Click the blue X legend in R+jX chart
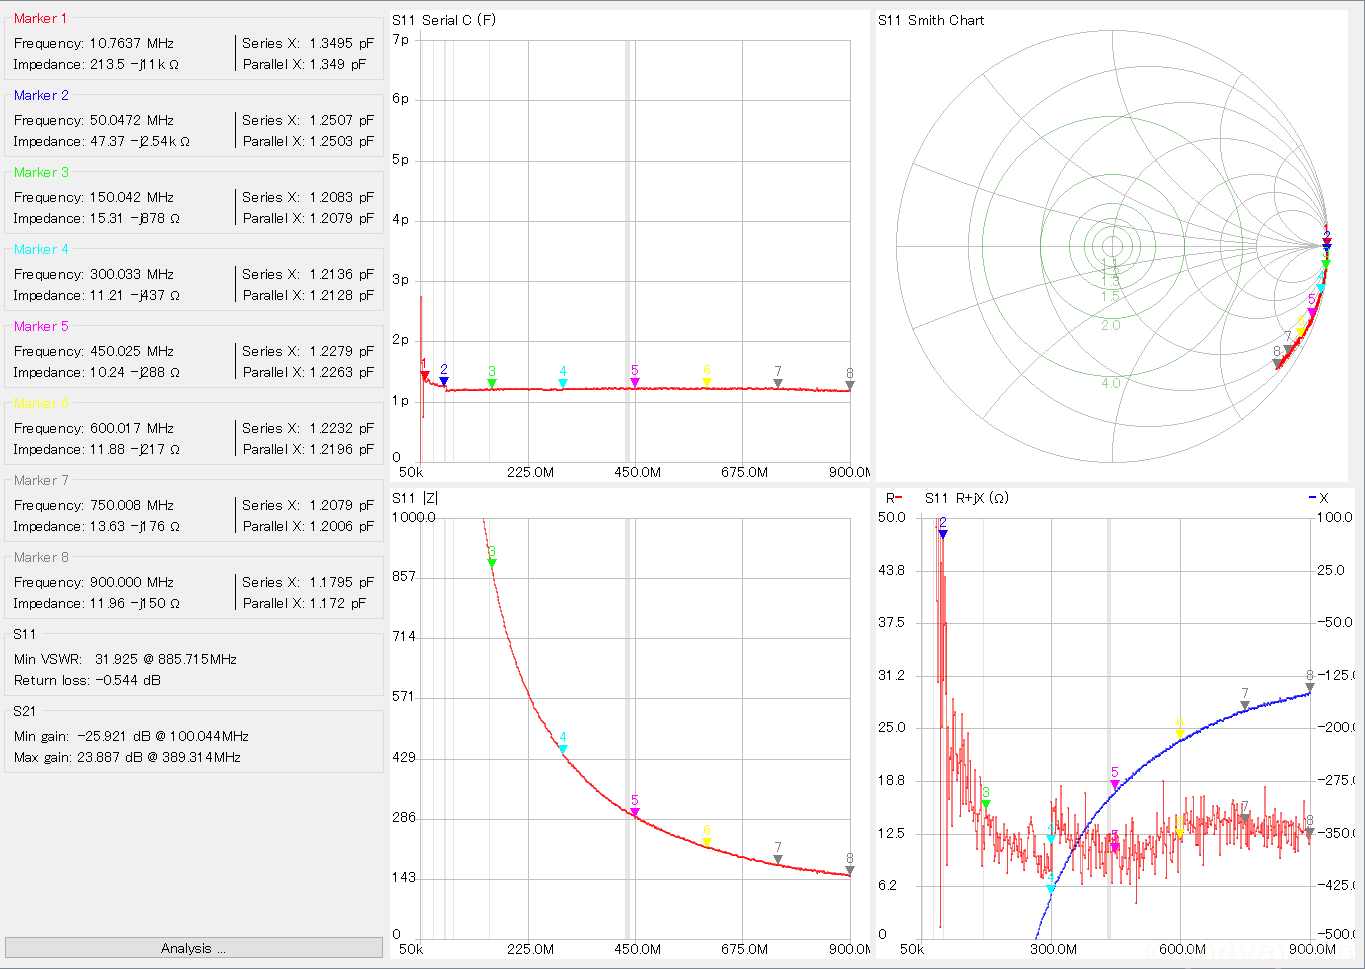The width and height of the screenshot is (1365, 969). [1319, 497]
